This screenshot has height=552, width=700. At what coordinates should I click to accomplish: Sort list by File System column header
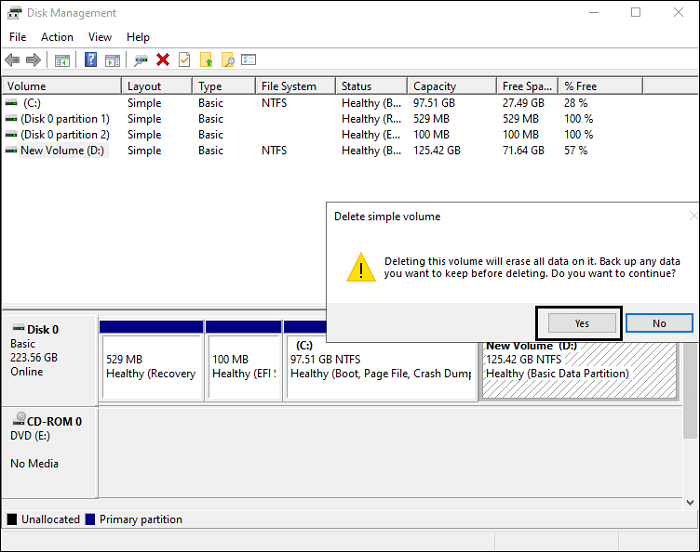pos(289,87)
